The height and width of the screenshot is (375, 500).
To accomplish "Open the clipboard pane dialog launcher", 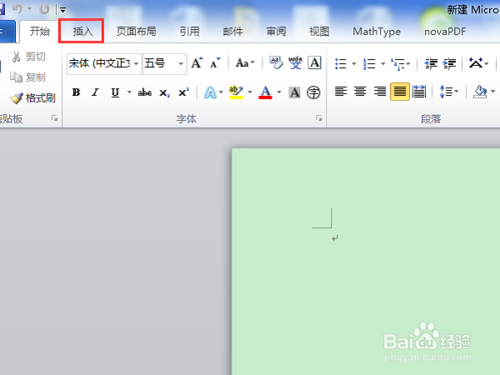I will pyautogui.click(x=54, y=118).
